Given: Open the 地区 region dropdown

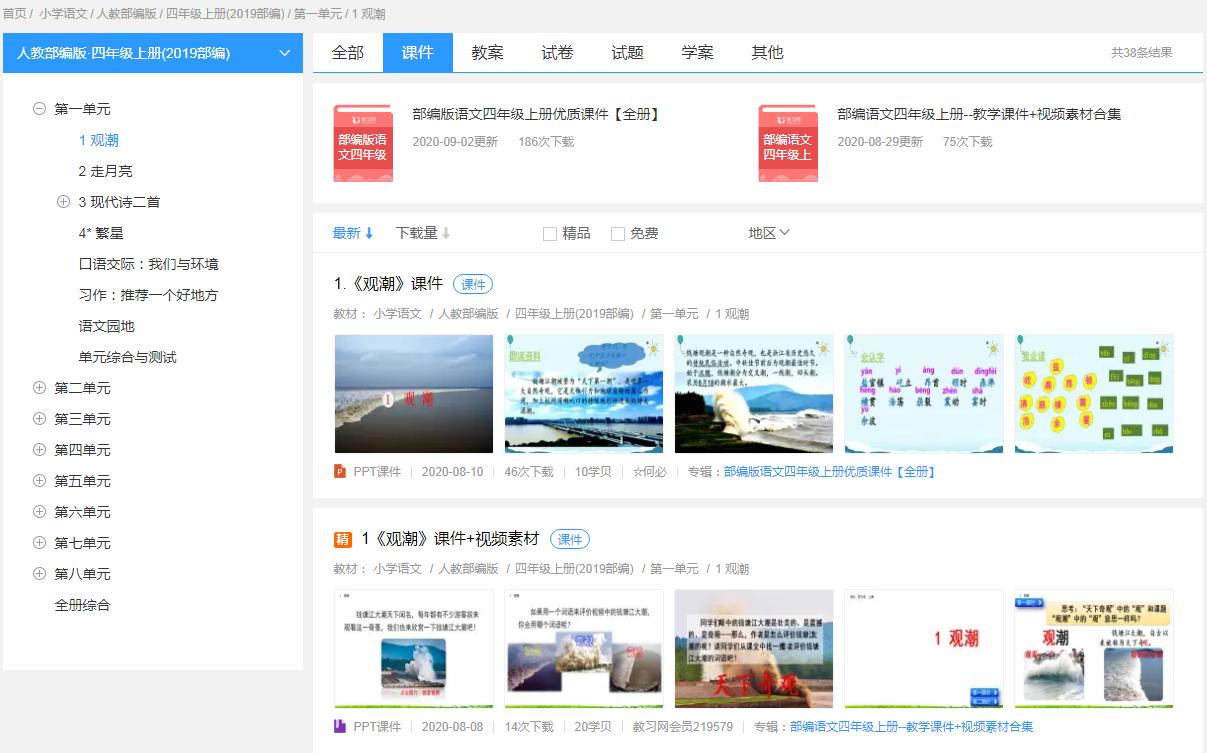Looking at the screenshot, I should (x=768, y=232).
